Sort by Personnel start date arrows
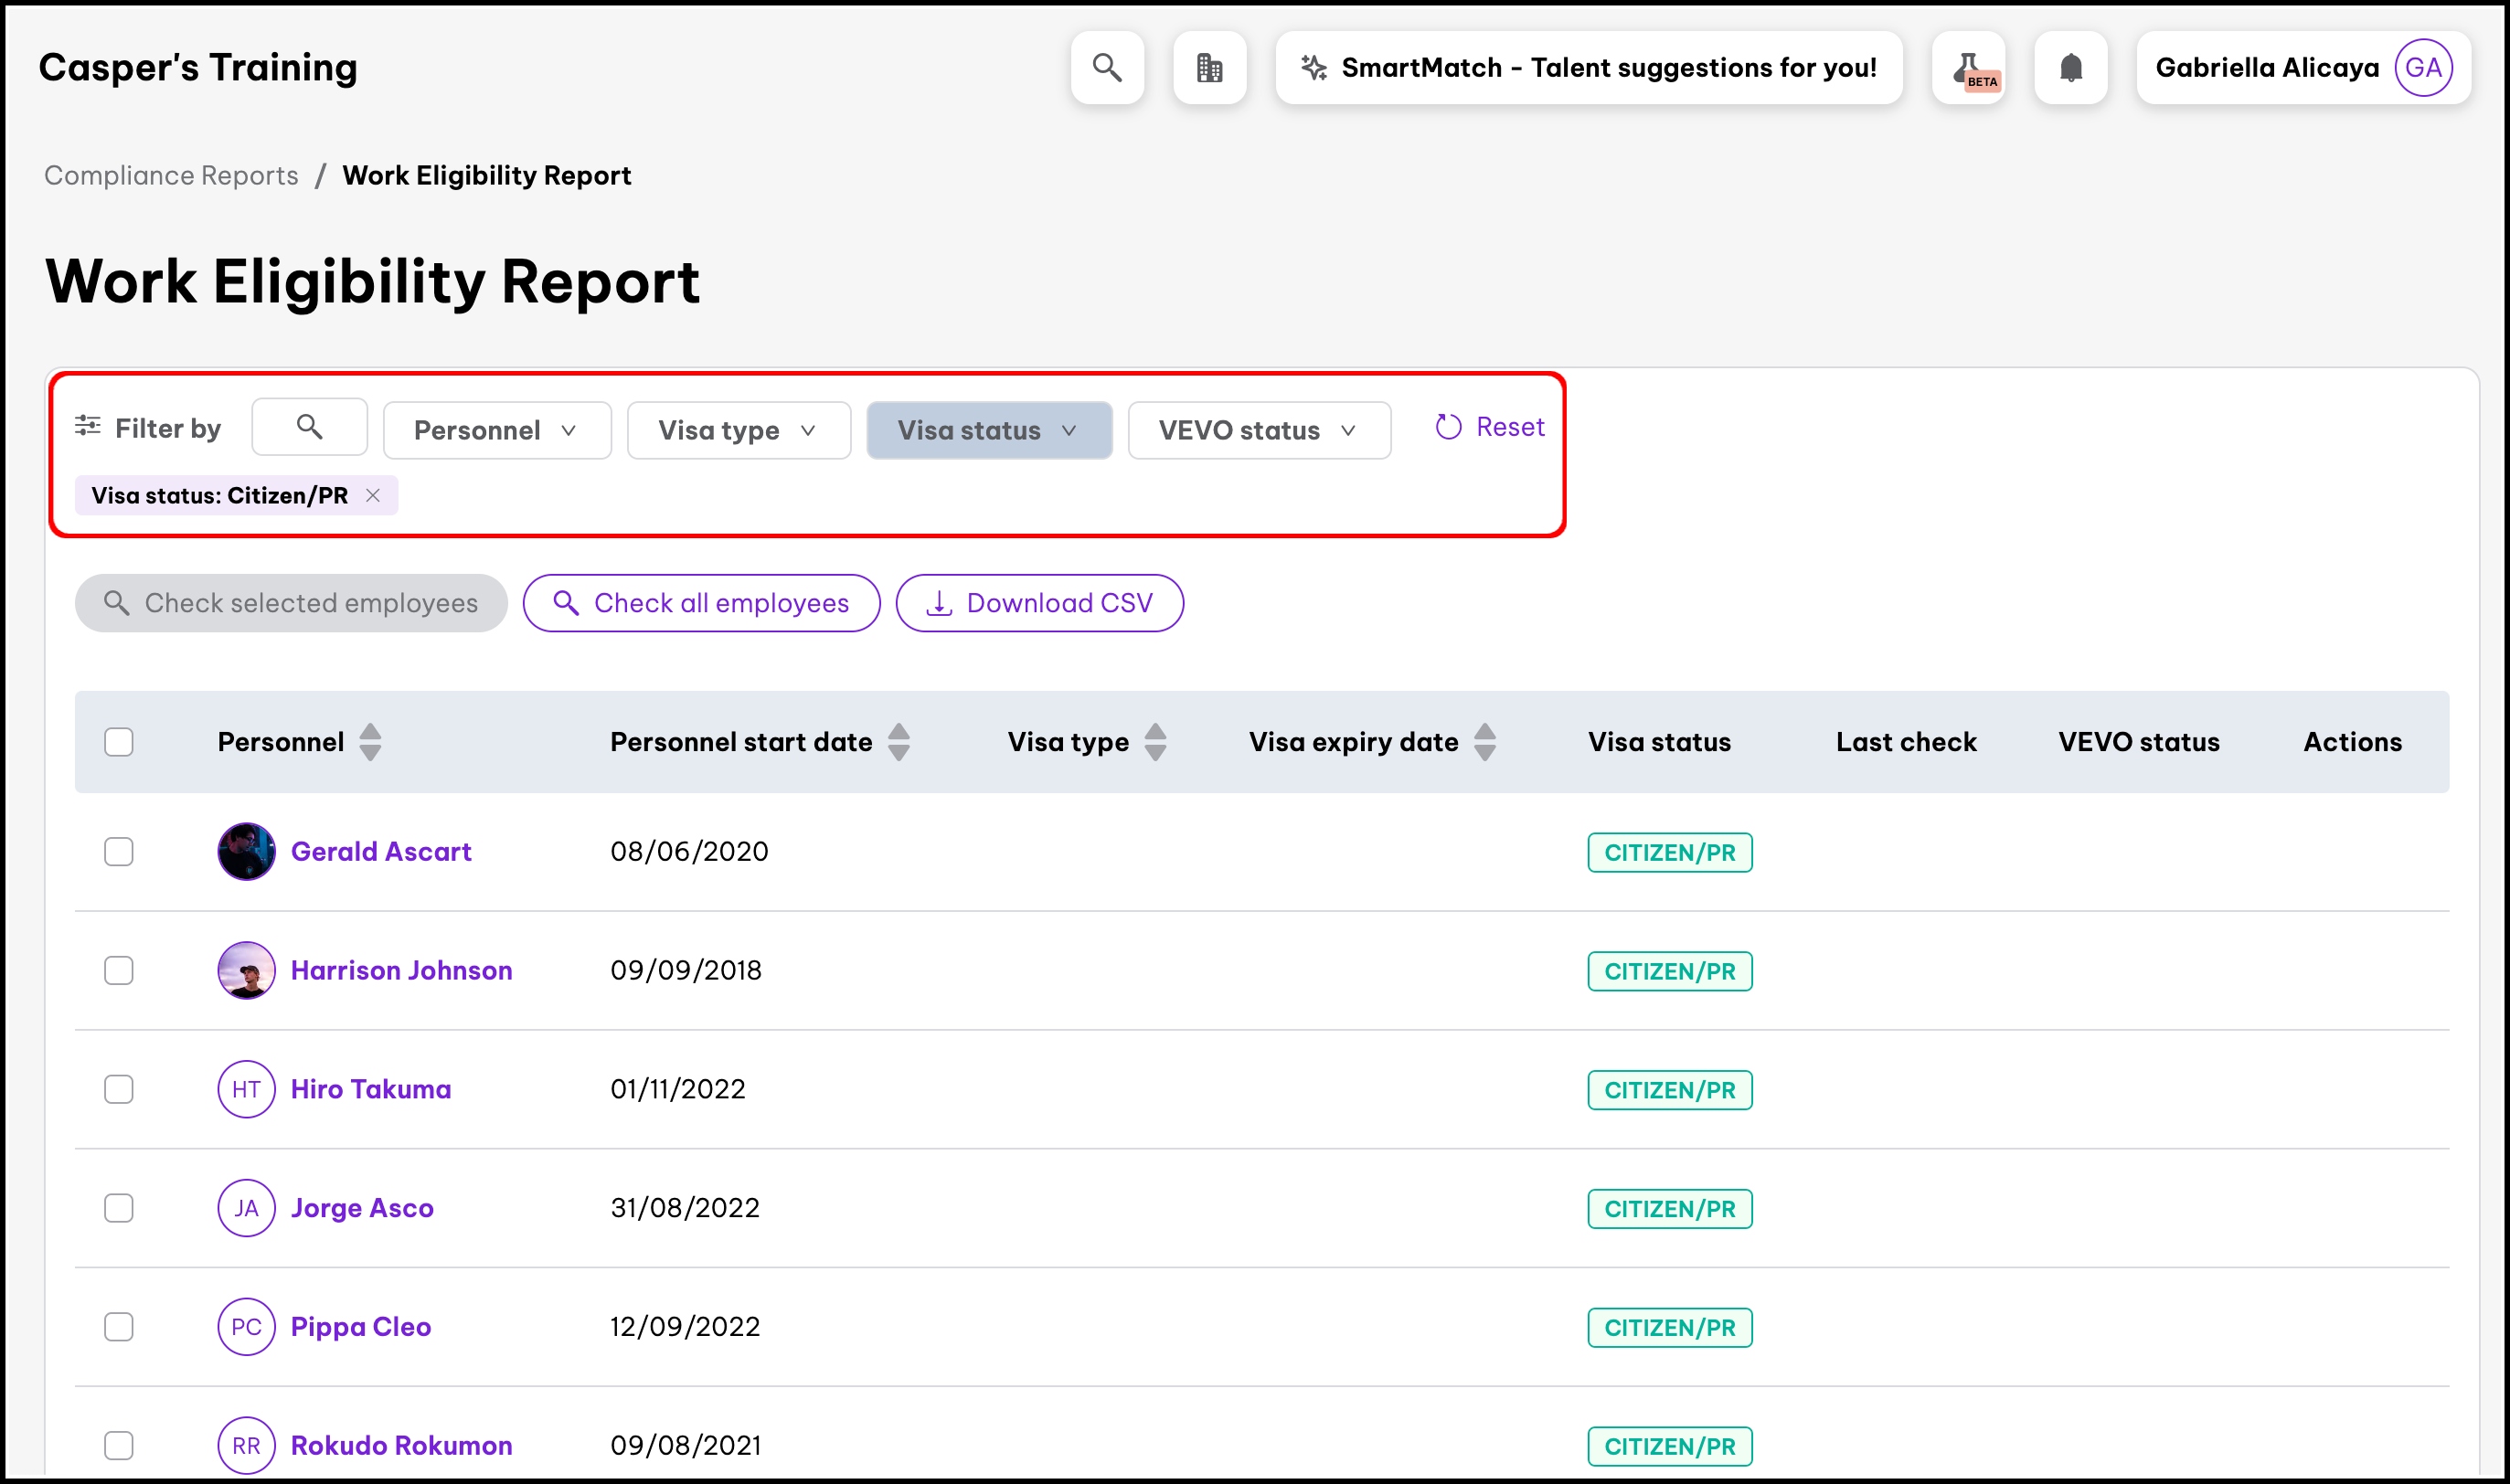This screenshot has width=2510, height=1484. coord(899,742)
